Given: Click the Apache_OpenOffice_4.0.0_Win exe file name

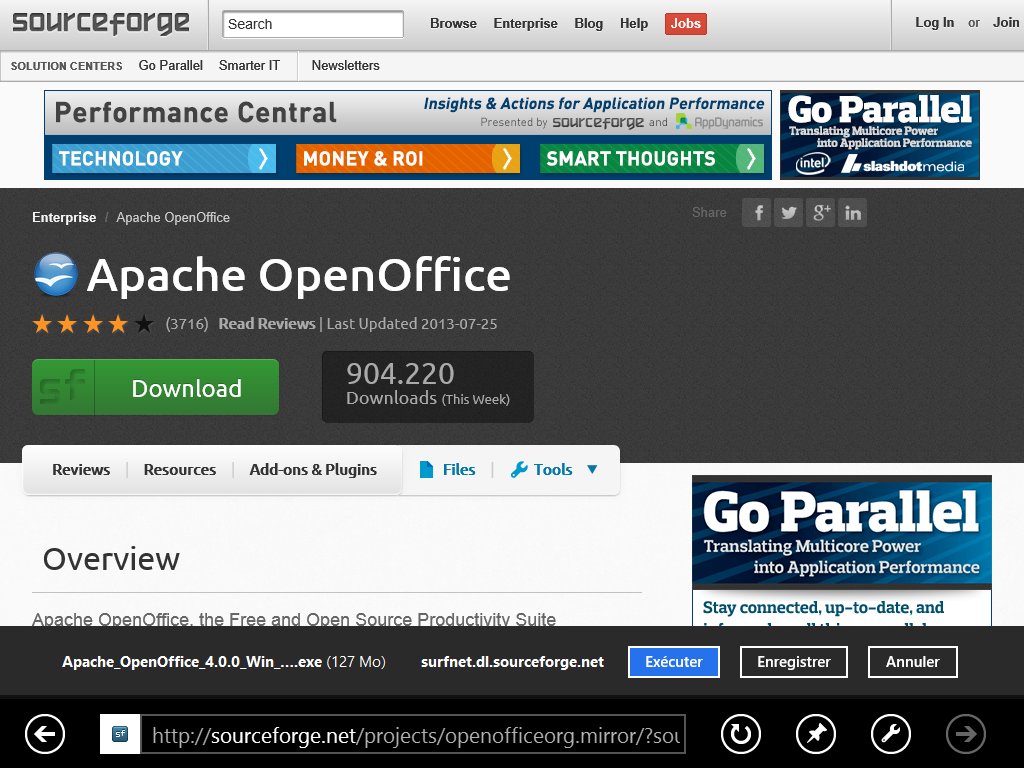Looking at the screenshot, I should pyautogui.click(x=192, y=662).
